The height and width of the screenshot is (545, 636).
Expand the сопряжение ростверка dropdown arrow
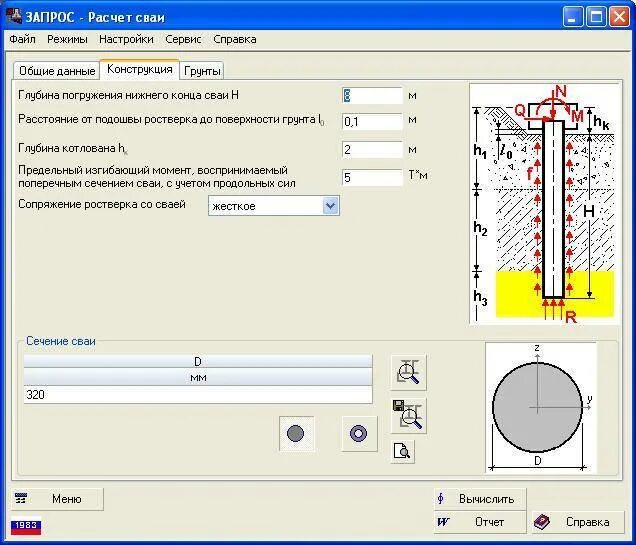tap(331, 206)
